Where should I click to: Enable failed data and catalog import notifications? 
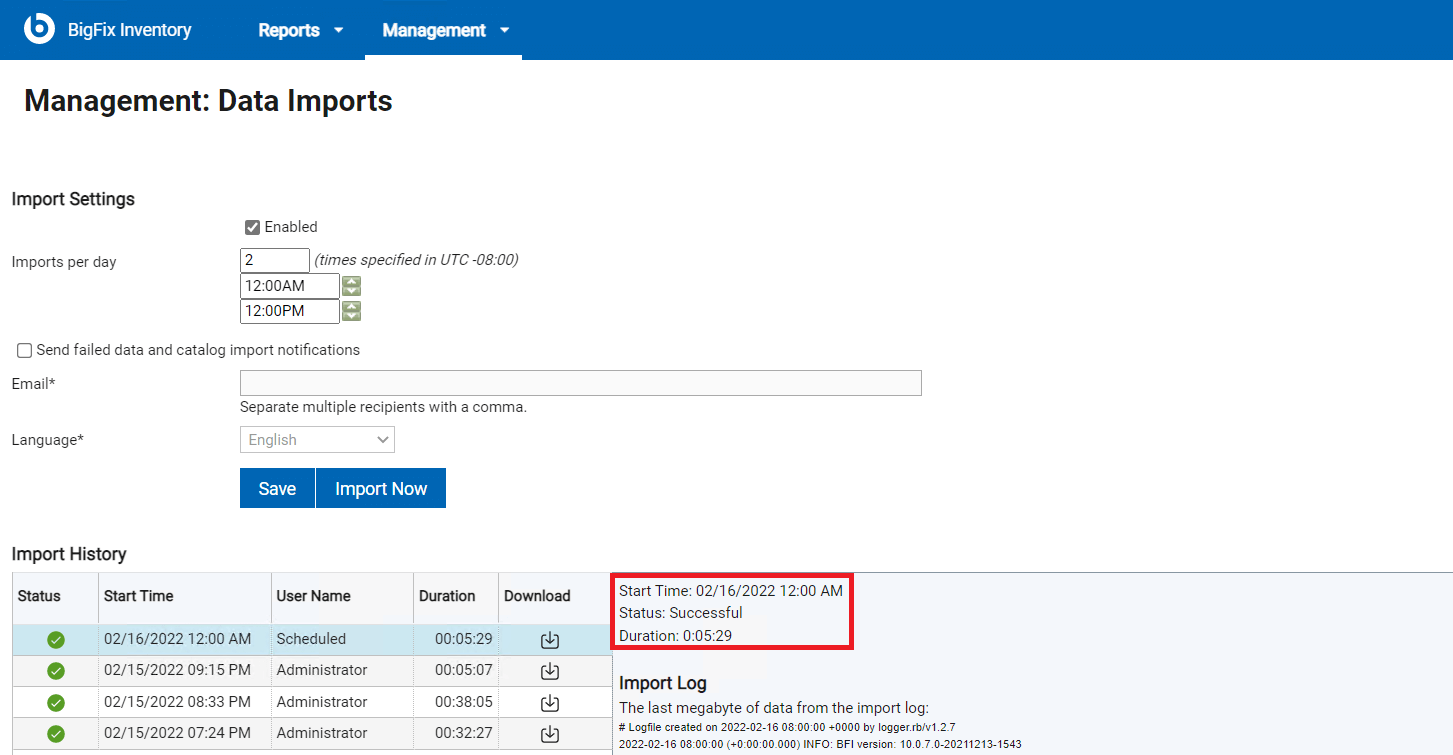point(24,350)
